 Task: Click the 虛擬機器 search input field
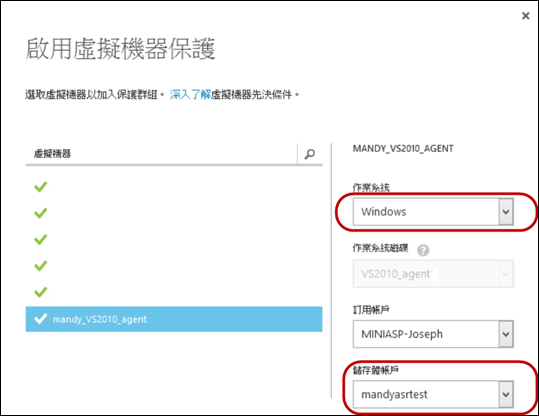[161, 154]
